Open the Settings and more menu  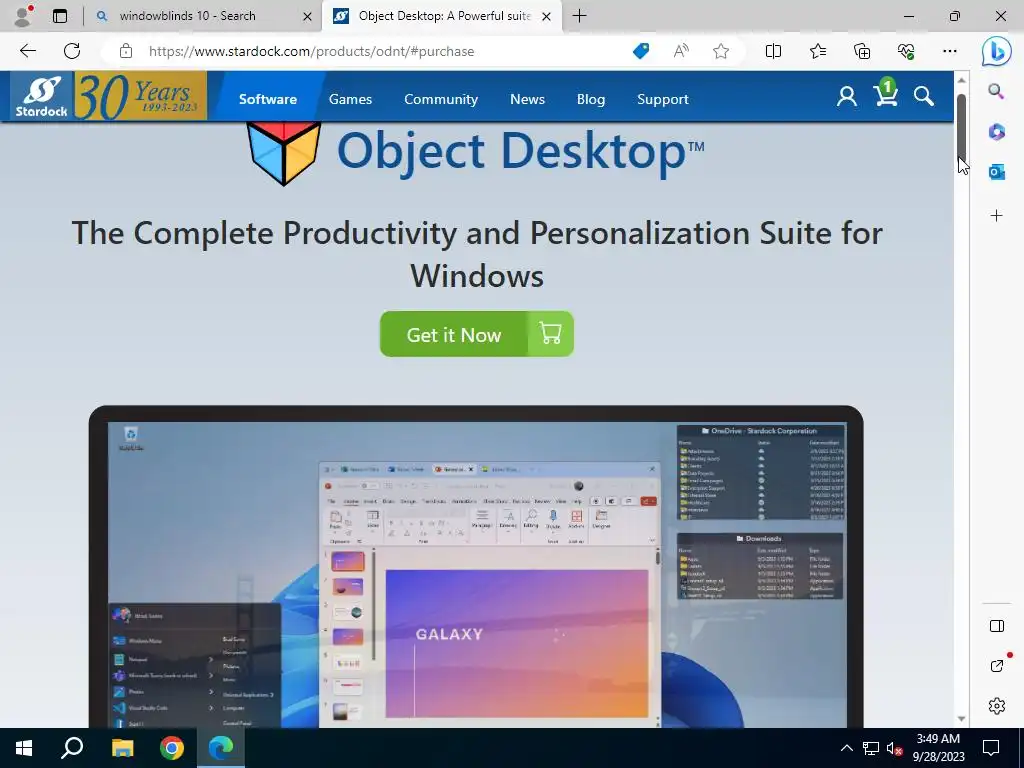[x=950, y=51]
